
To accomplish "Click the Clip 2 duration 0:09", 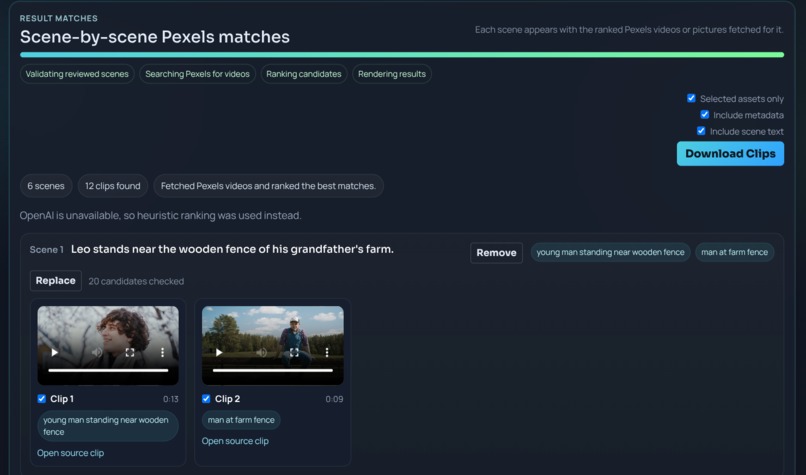I will [334, 399].
